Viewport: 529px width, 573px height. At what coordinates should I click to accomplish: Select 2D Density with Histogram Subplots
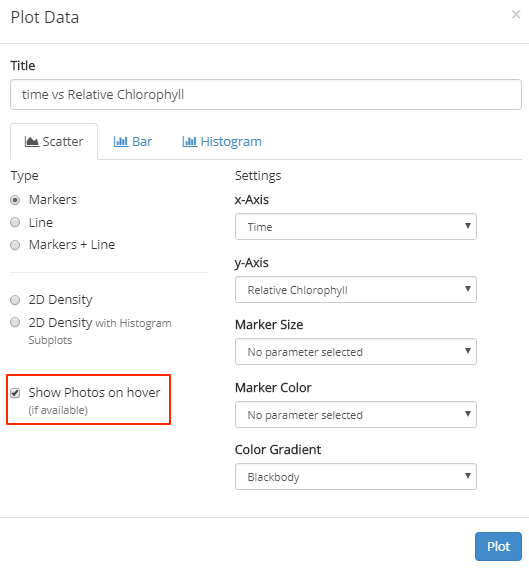[x=15, y=322]
